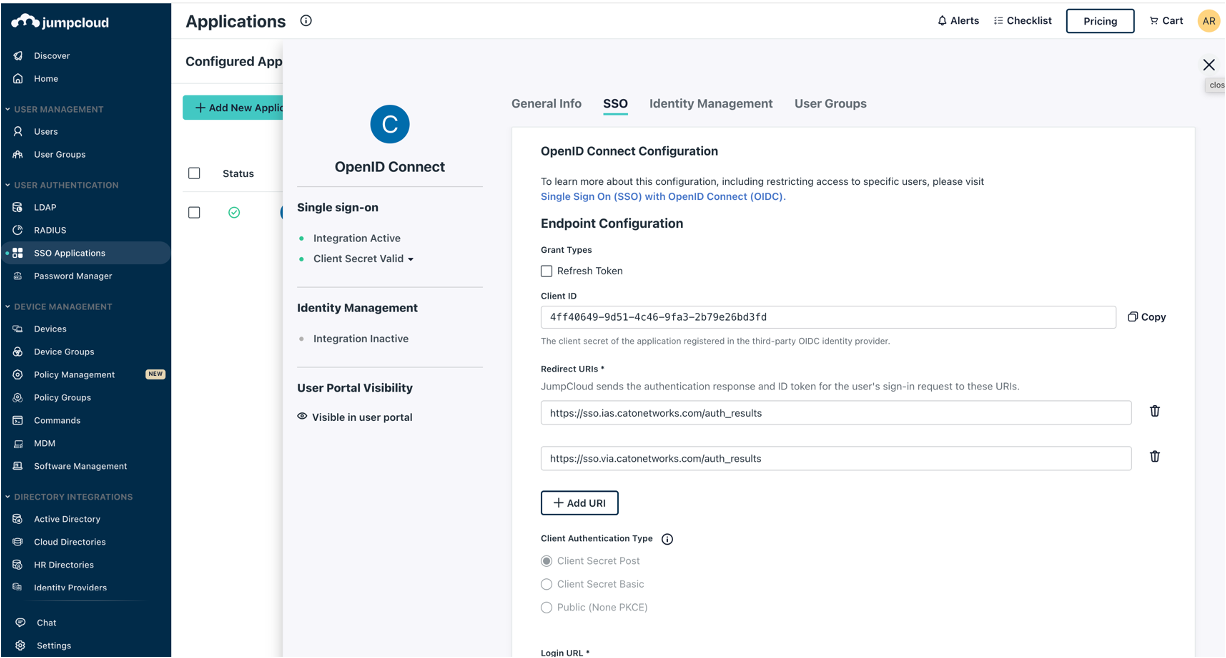1226x658 pixels.
Task: Switch to the General Info tab
Action: point(546,103)
